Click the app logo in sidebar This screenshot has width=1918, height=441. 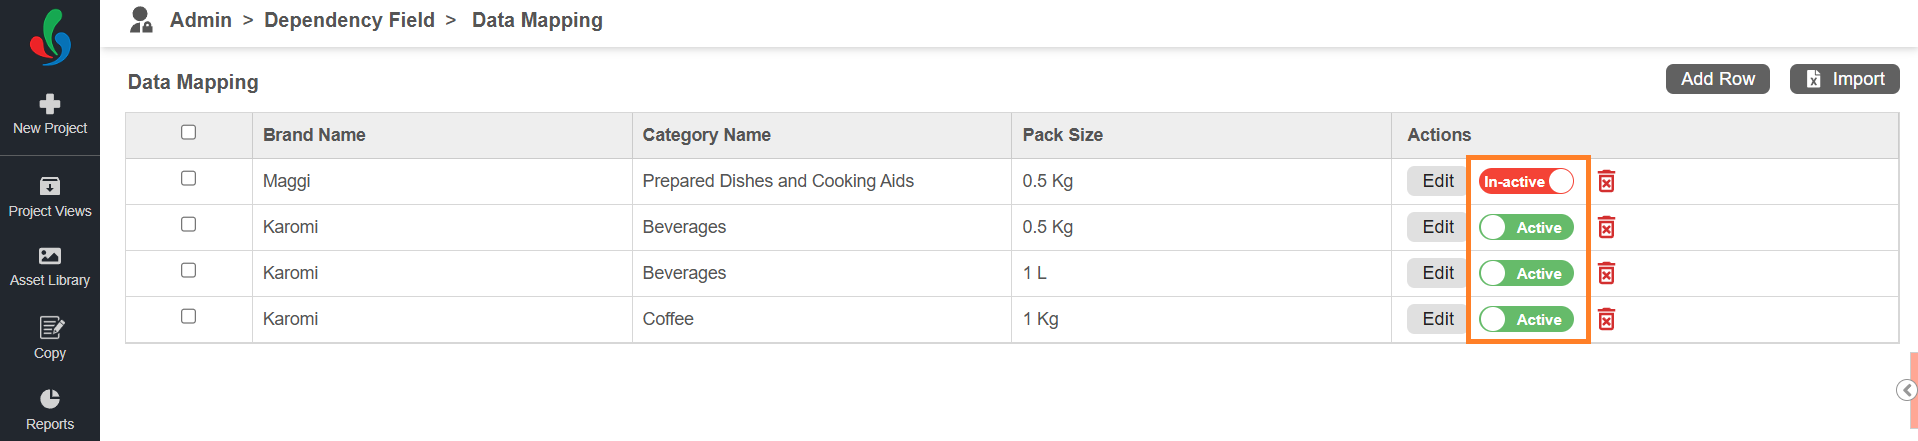[x=50, y=37]
